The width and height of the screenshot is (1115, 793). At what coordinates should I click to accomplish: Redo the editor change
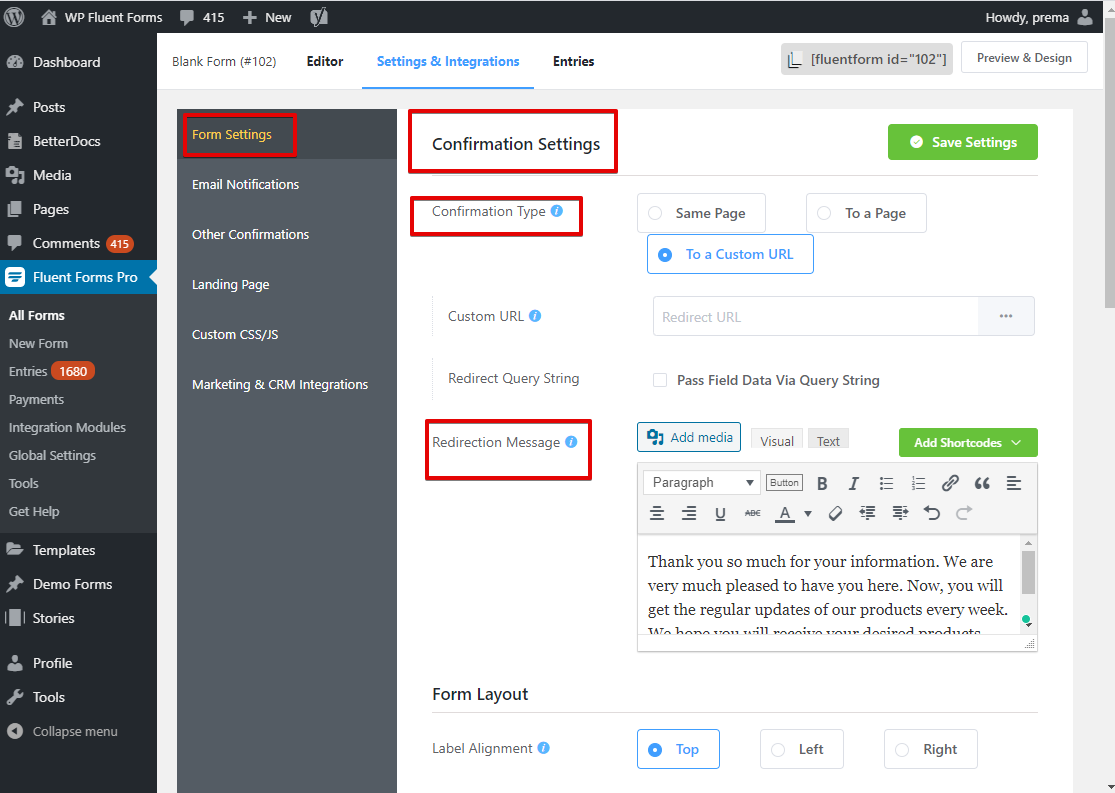click(x=964, y=513)
